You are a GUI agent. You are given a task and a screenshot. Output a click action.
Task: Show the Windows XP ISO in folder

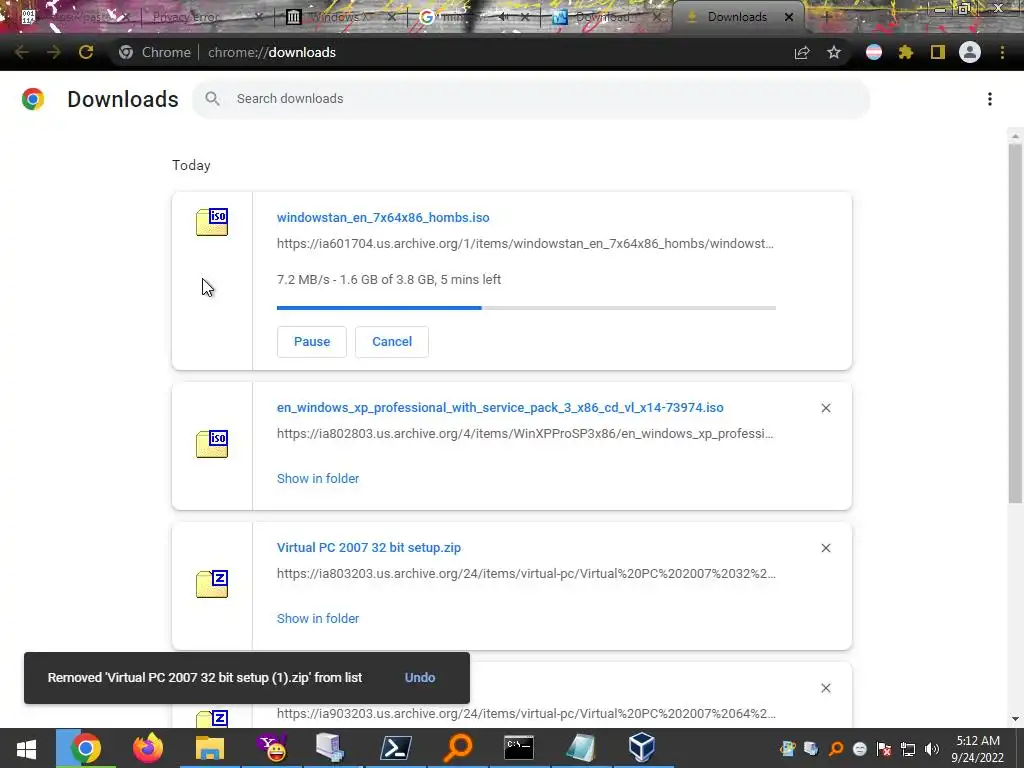click(318, 479)
